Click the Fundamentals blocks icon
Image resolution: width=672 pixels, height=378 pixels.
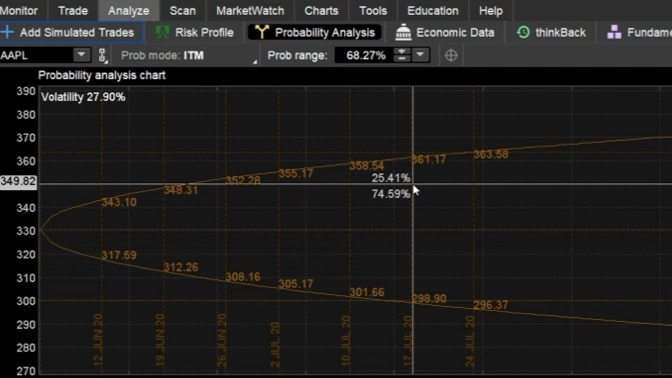[614, 33]
